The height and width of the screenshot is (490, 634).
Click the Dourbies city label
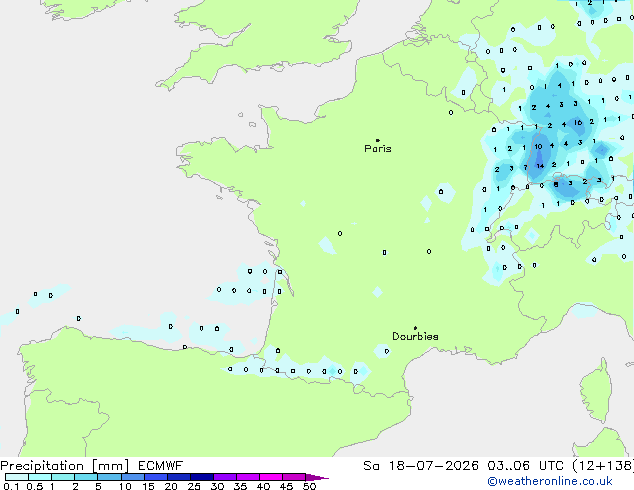415,336
